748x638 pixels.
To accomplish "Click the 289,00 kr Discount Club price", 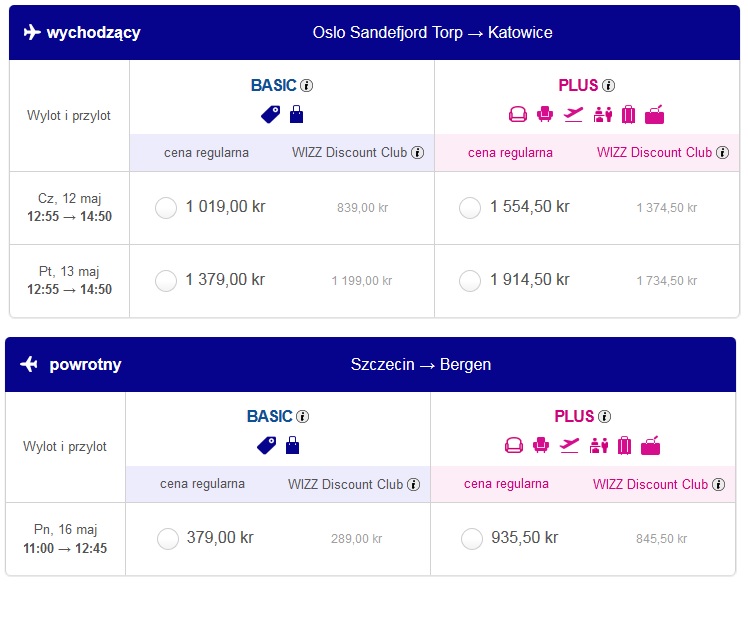I will coord(357,539).
